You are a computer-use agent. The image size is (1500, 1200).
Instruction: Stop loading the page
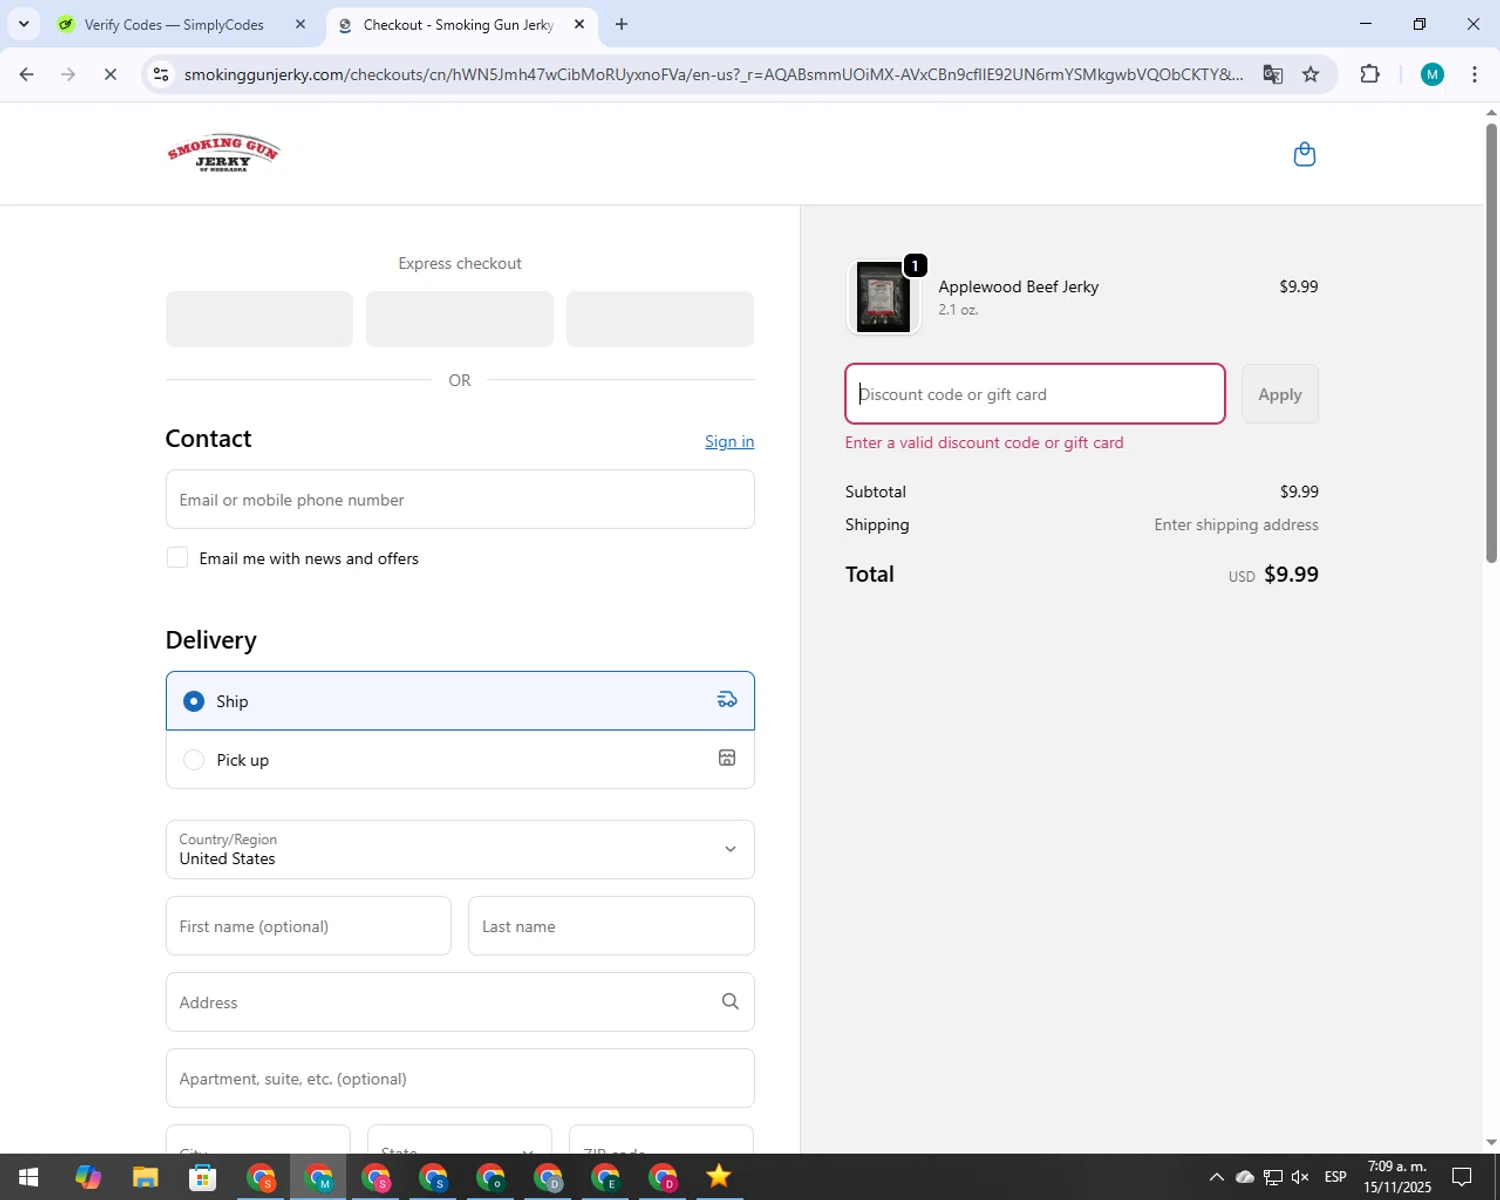tap(110, 75)
